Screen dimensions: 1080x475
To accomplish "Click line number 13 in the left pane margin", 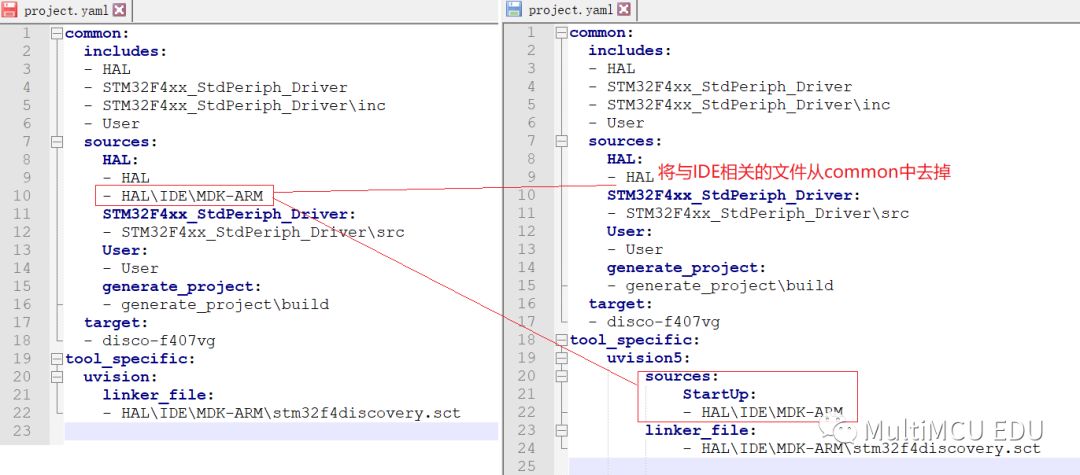I will coord(23,250).
